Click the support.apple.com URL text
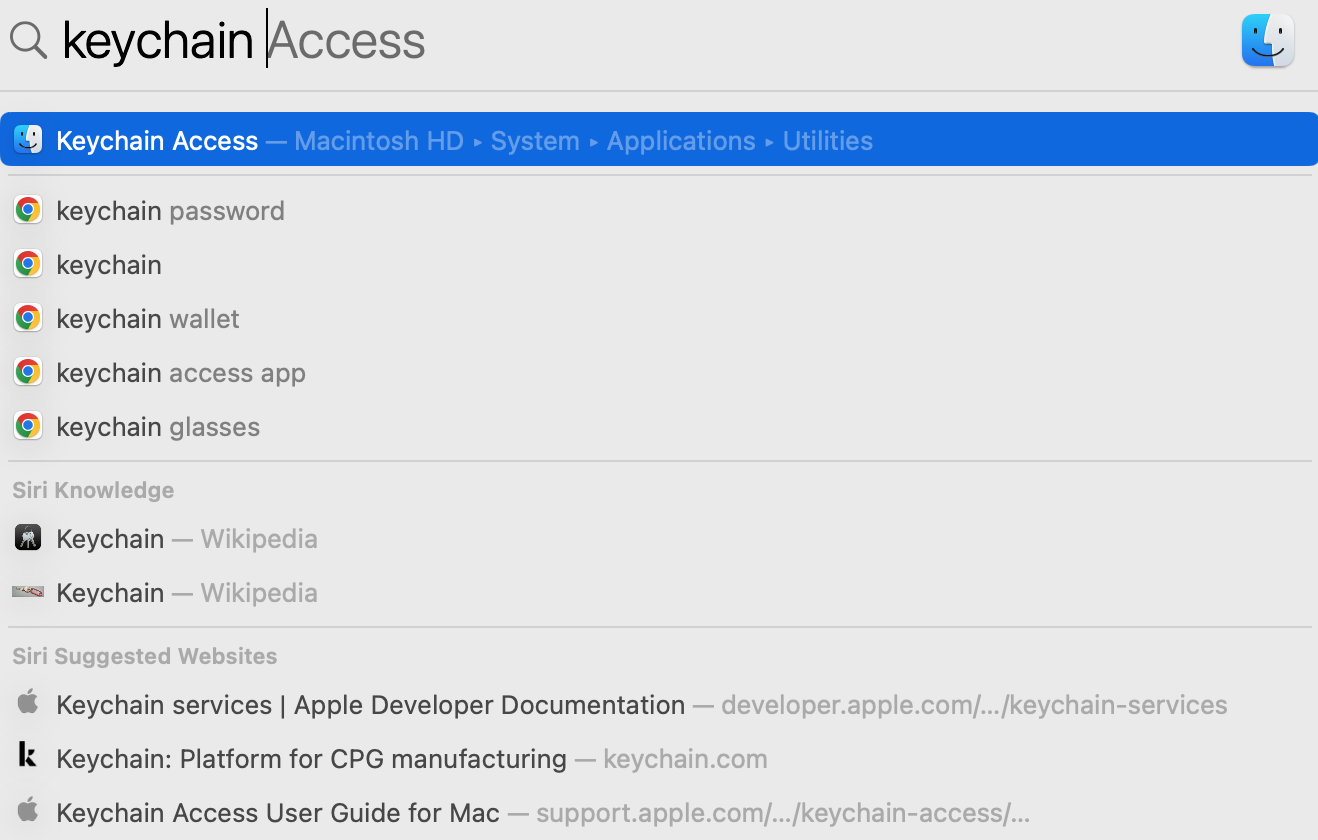 coord(783,813)
